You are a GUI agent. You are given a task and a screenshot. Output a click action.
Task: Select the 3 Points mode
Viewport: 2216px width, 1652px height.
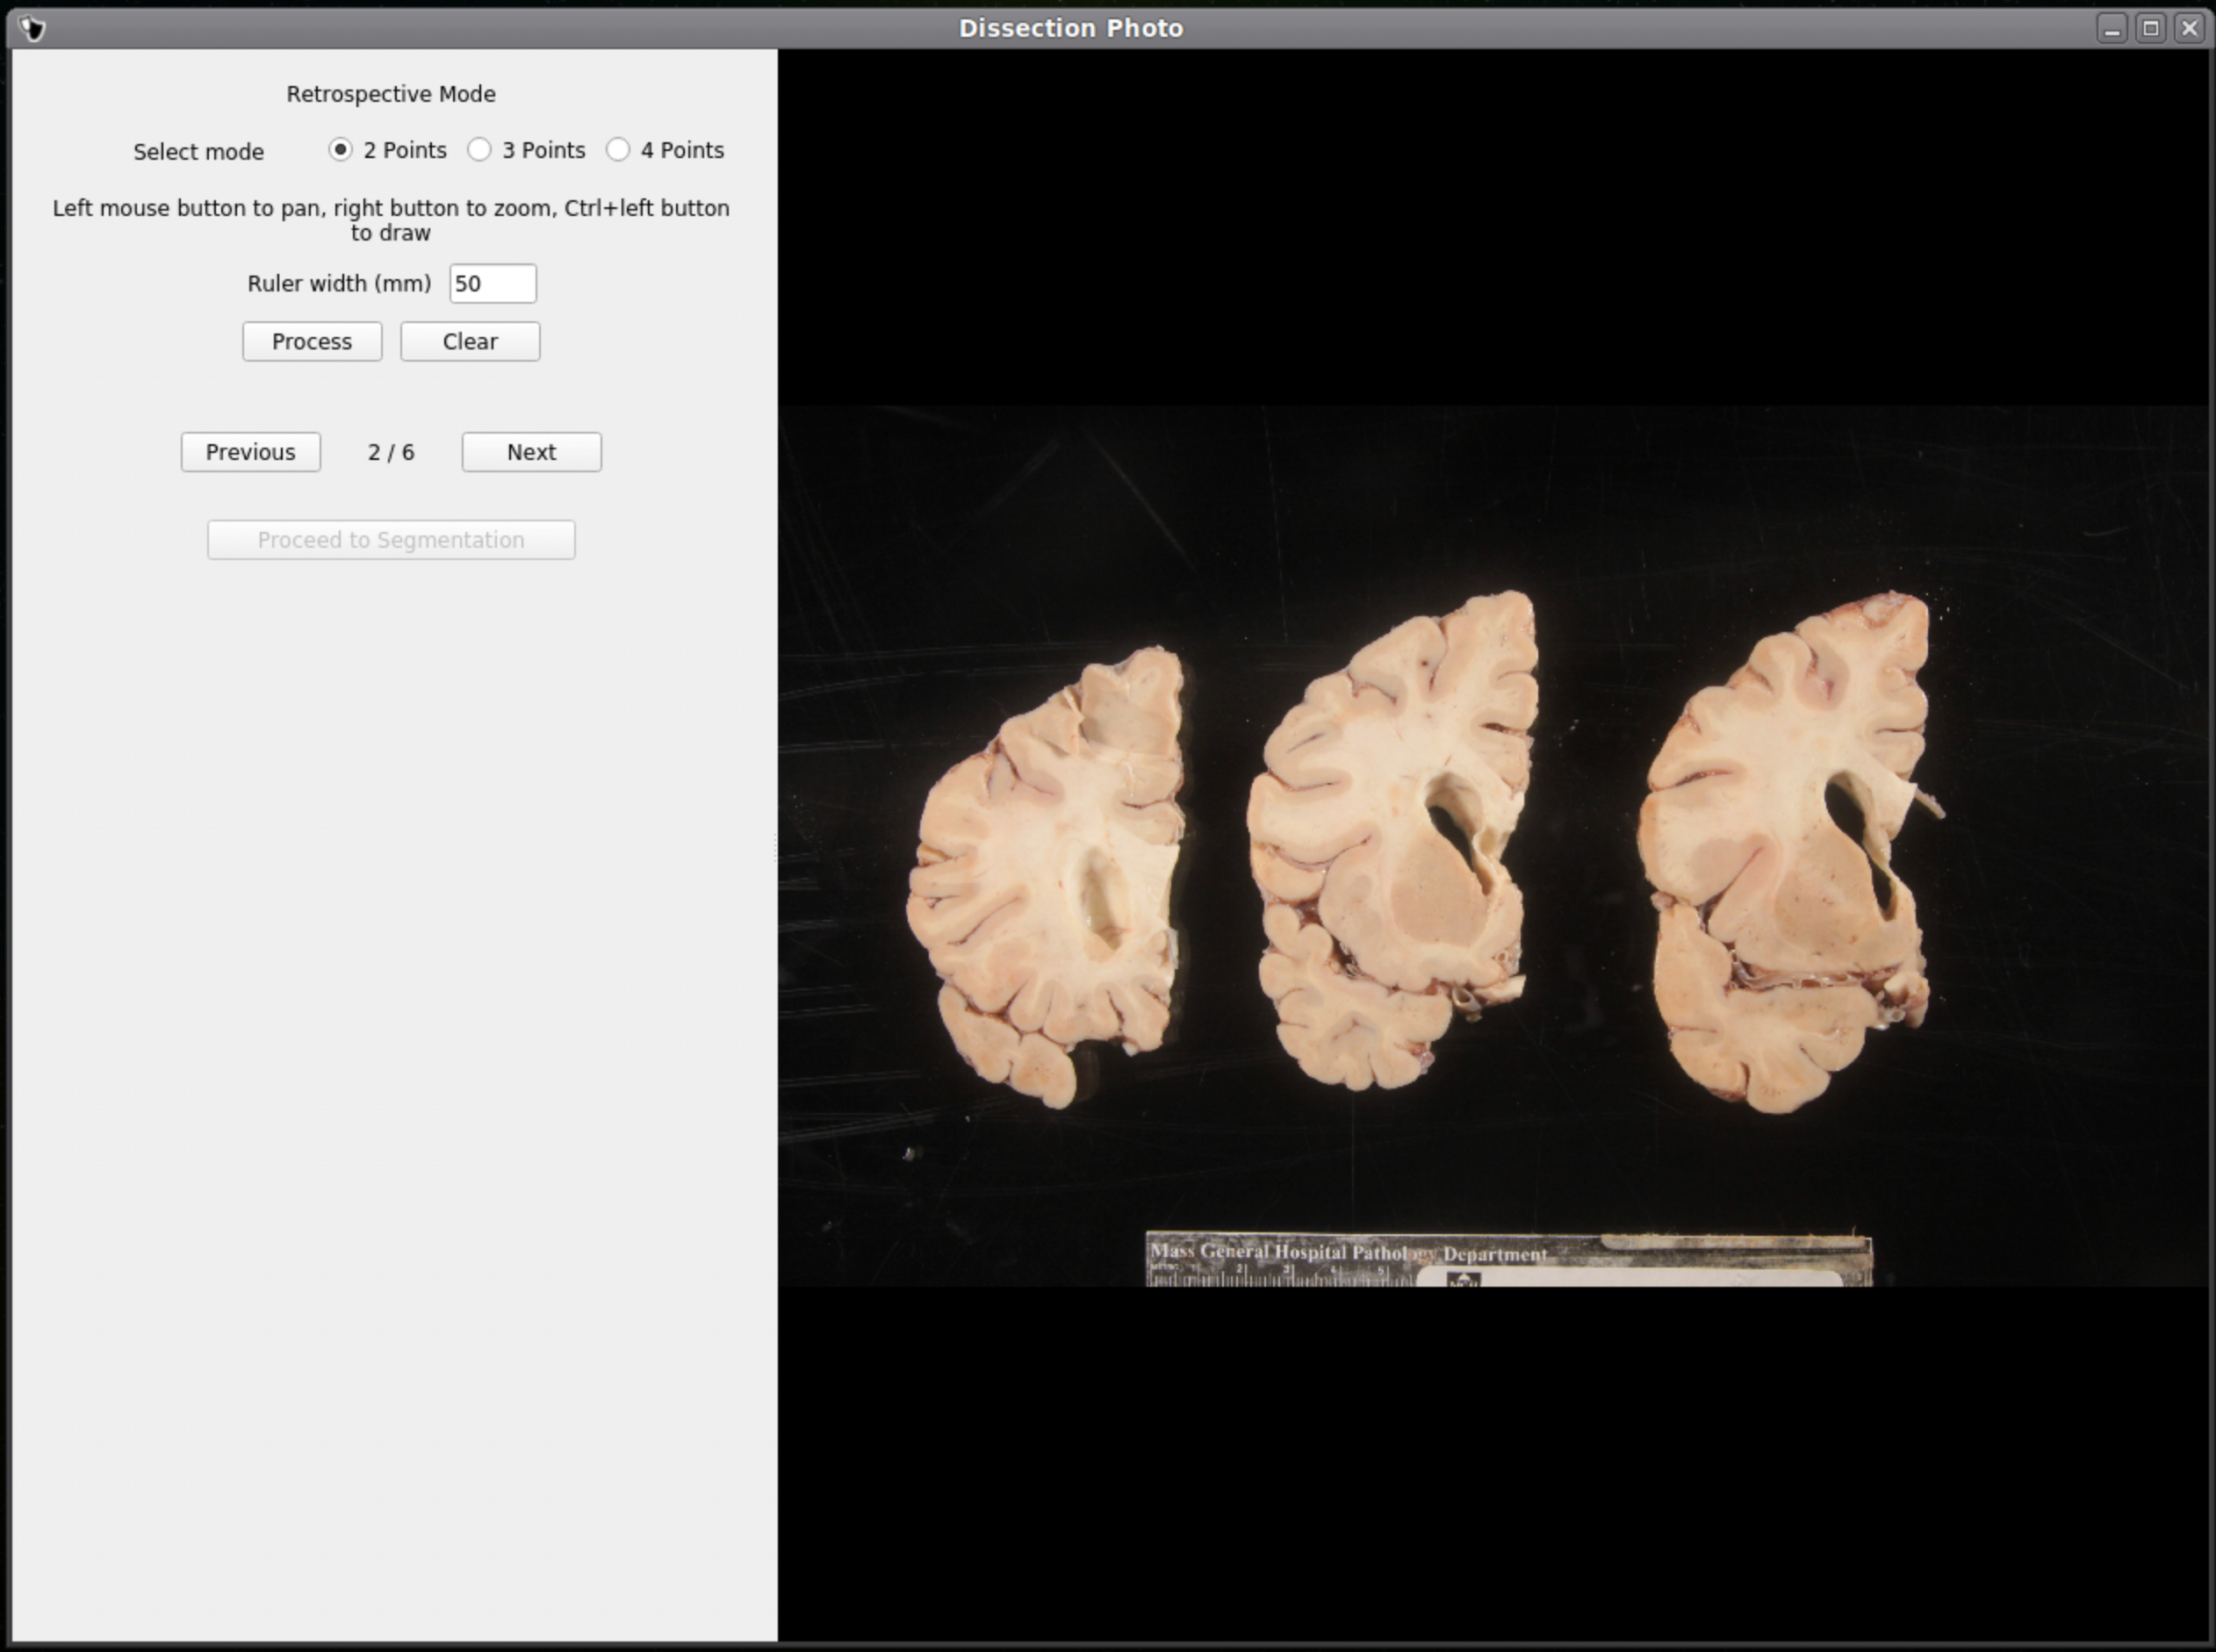[x=480, y=150]
